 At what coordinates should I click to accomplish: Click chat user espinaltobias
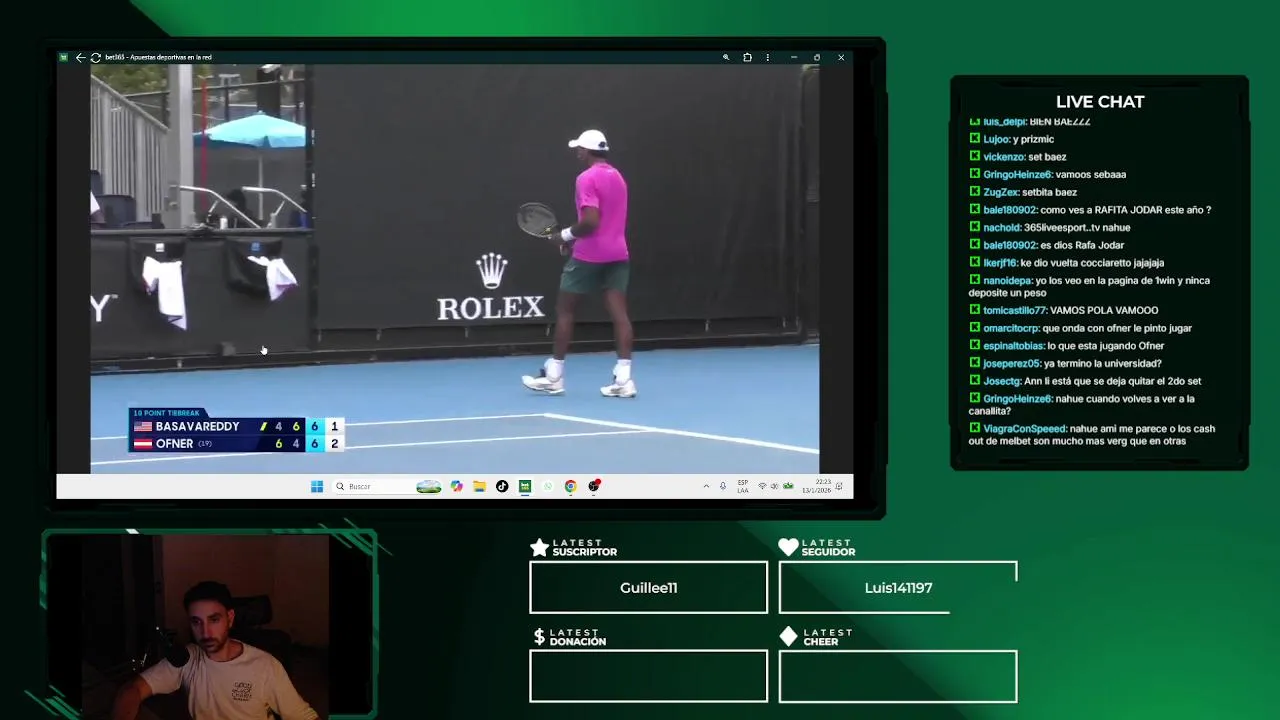tap(1013, 346)
